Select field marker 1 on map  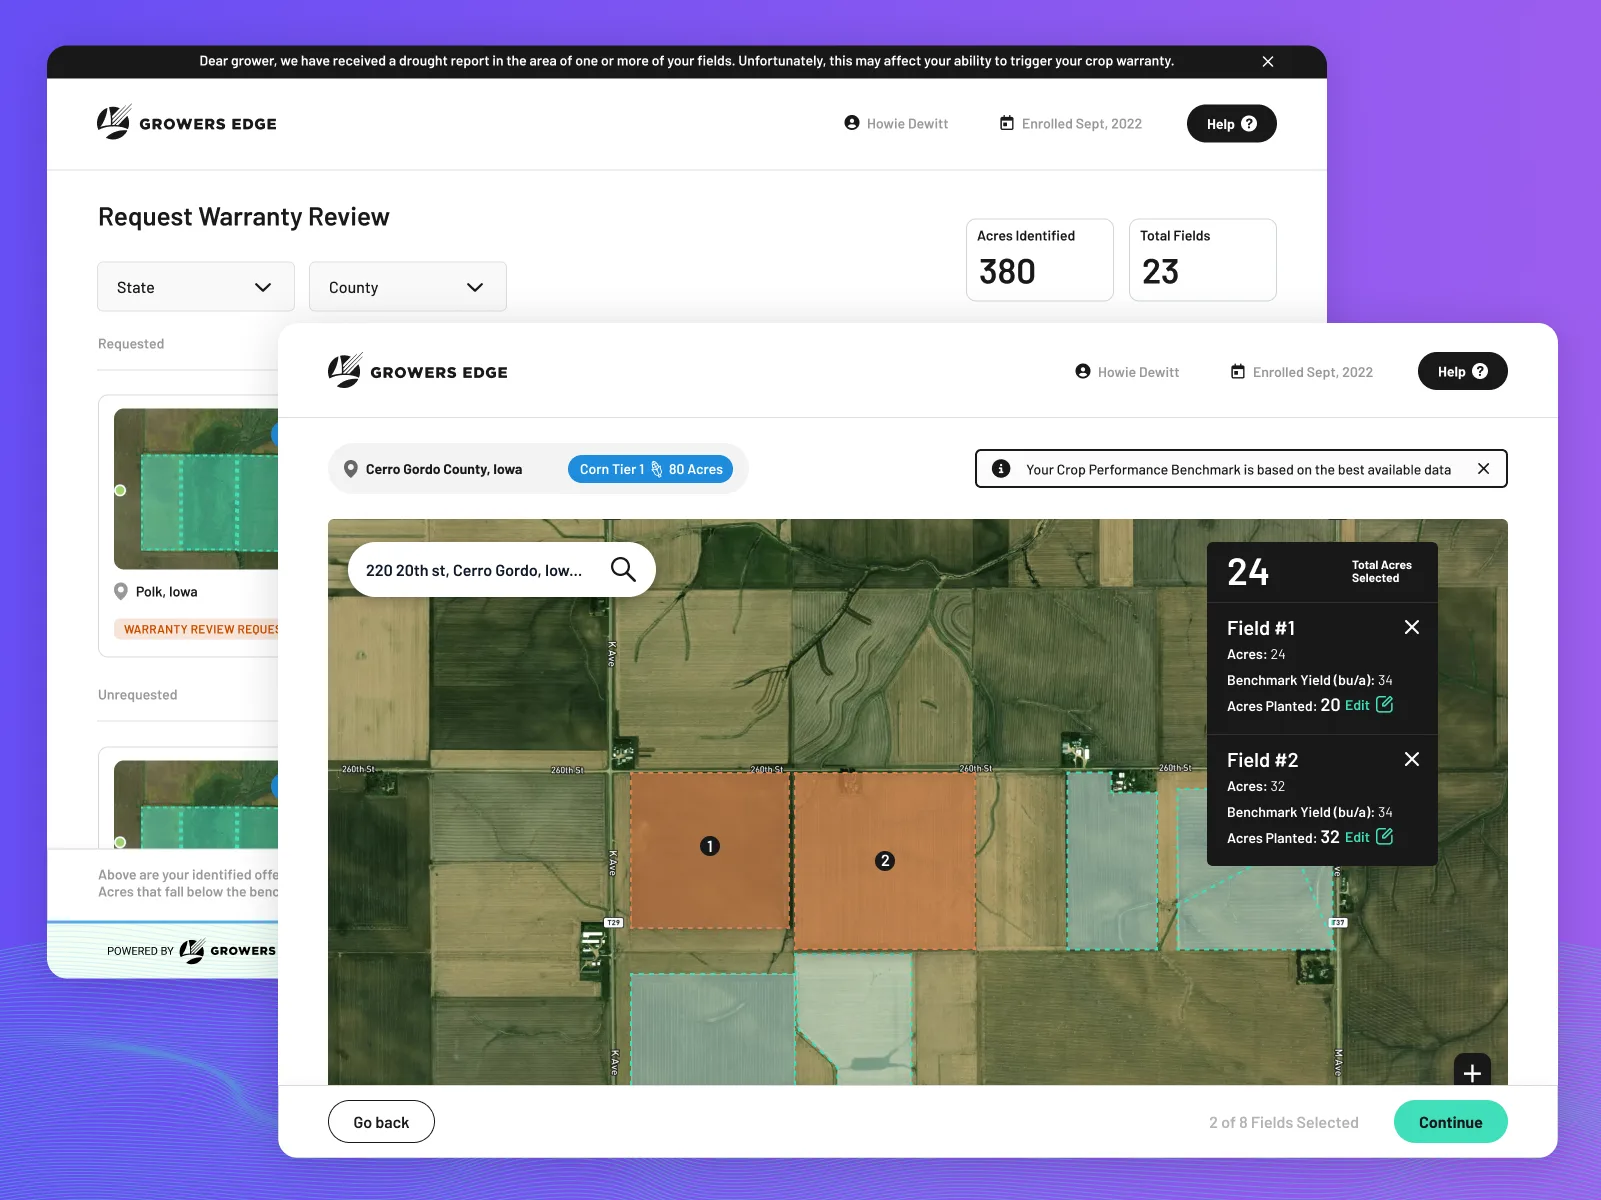[710, 846]
